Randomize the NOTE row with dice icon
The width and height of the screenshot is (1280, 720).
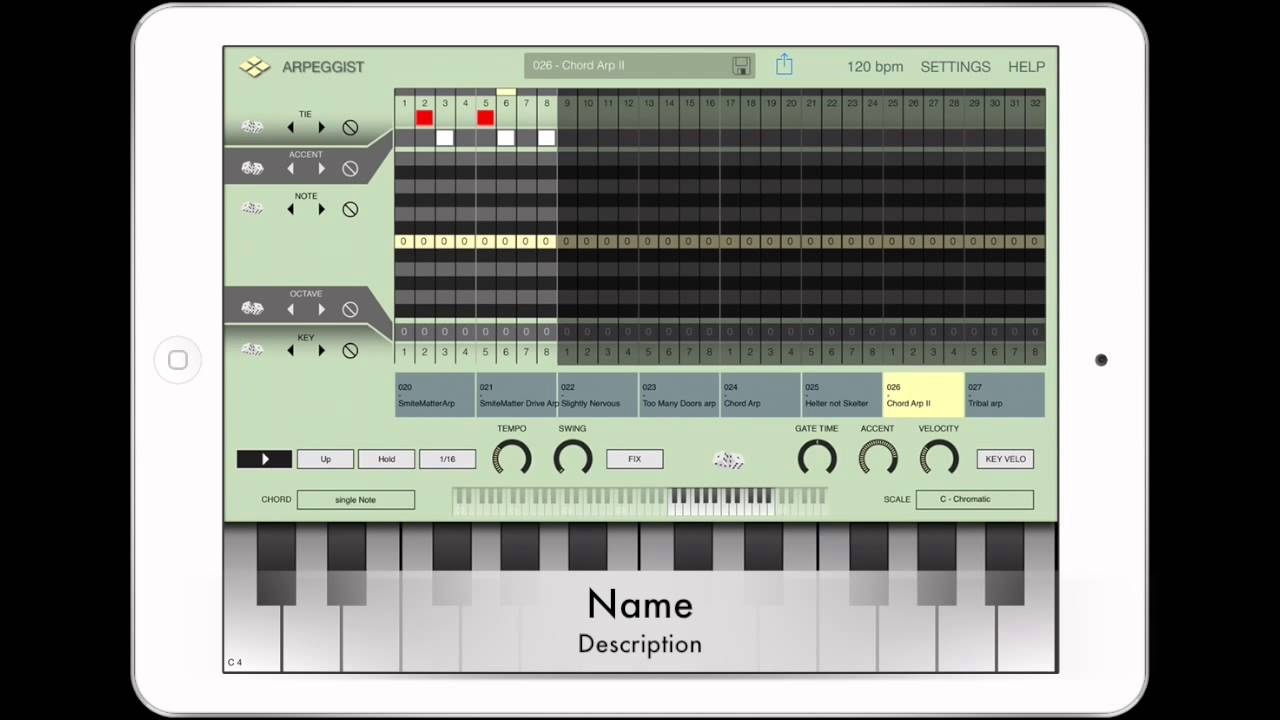[252, 209]
